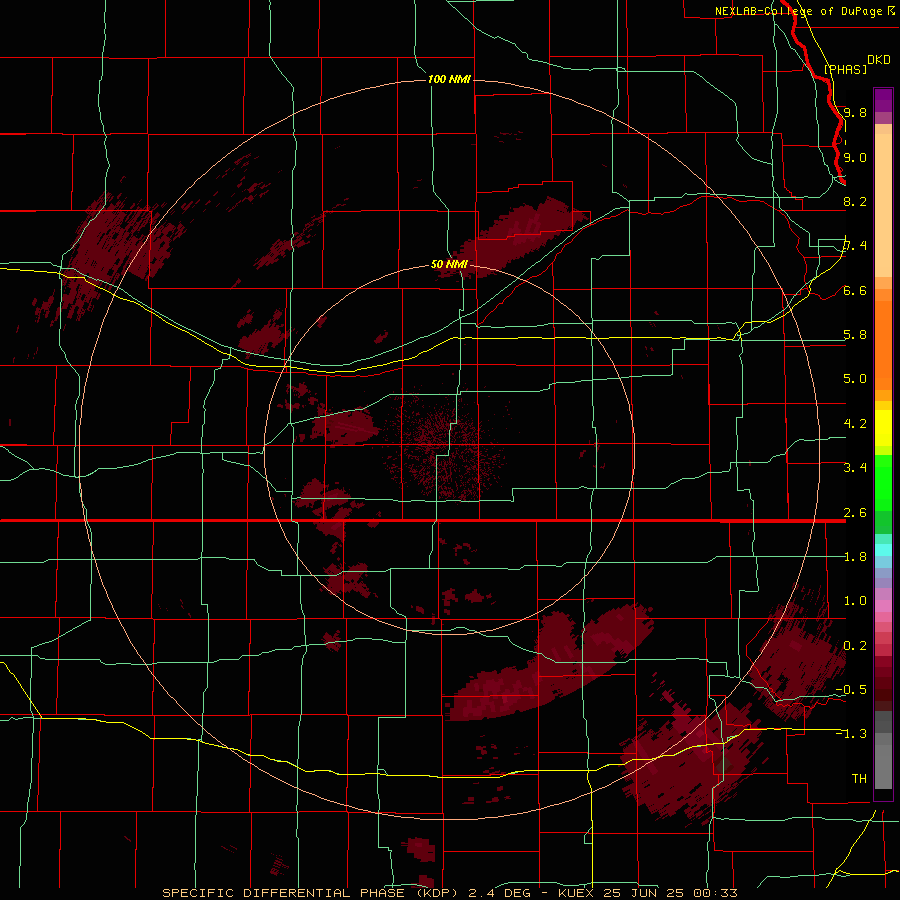
Task: Click the pink color bar segment
Action: click(x=883, y=606)
